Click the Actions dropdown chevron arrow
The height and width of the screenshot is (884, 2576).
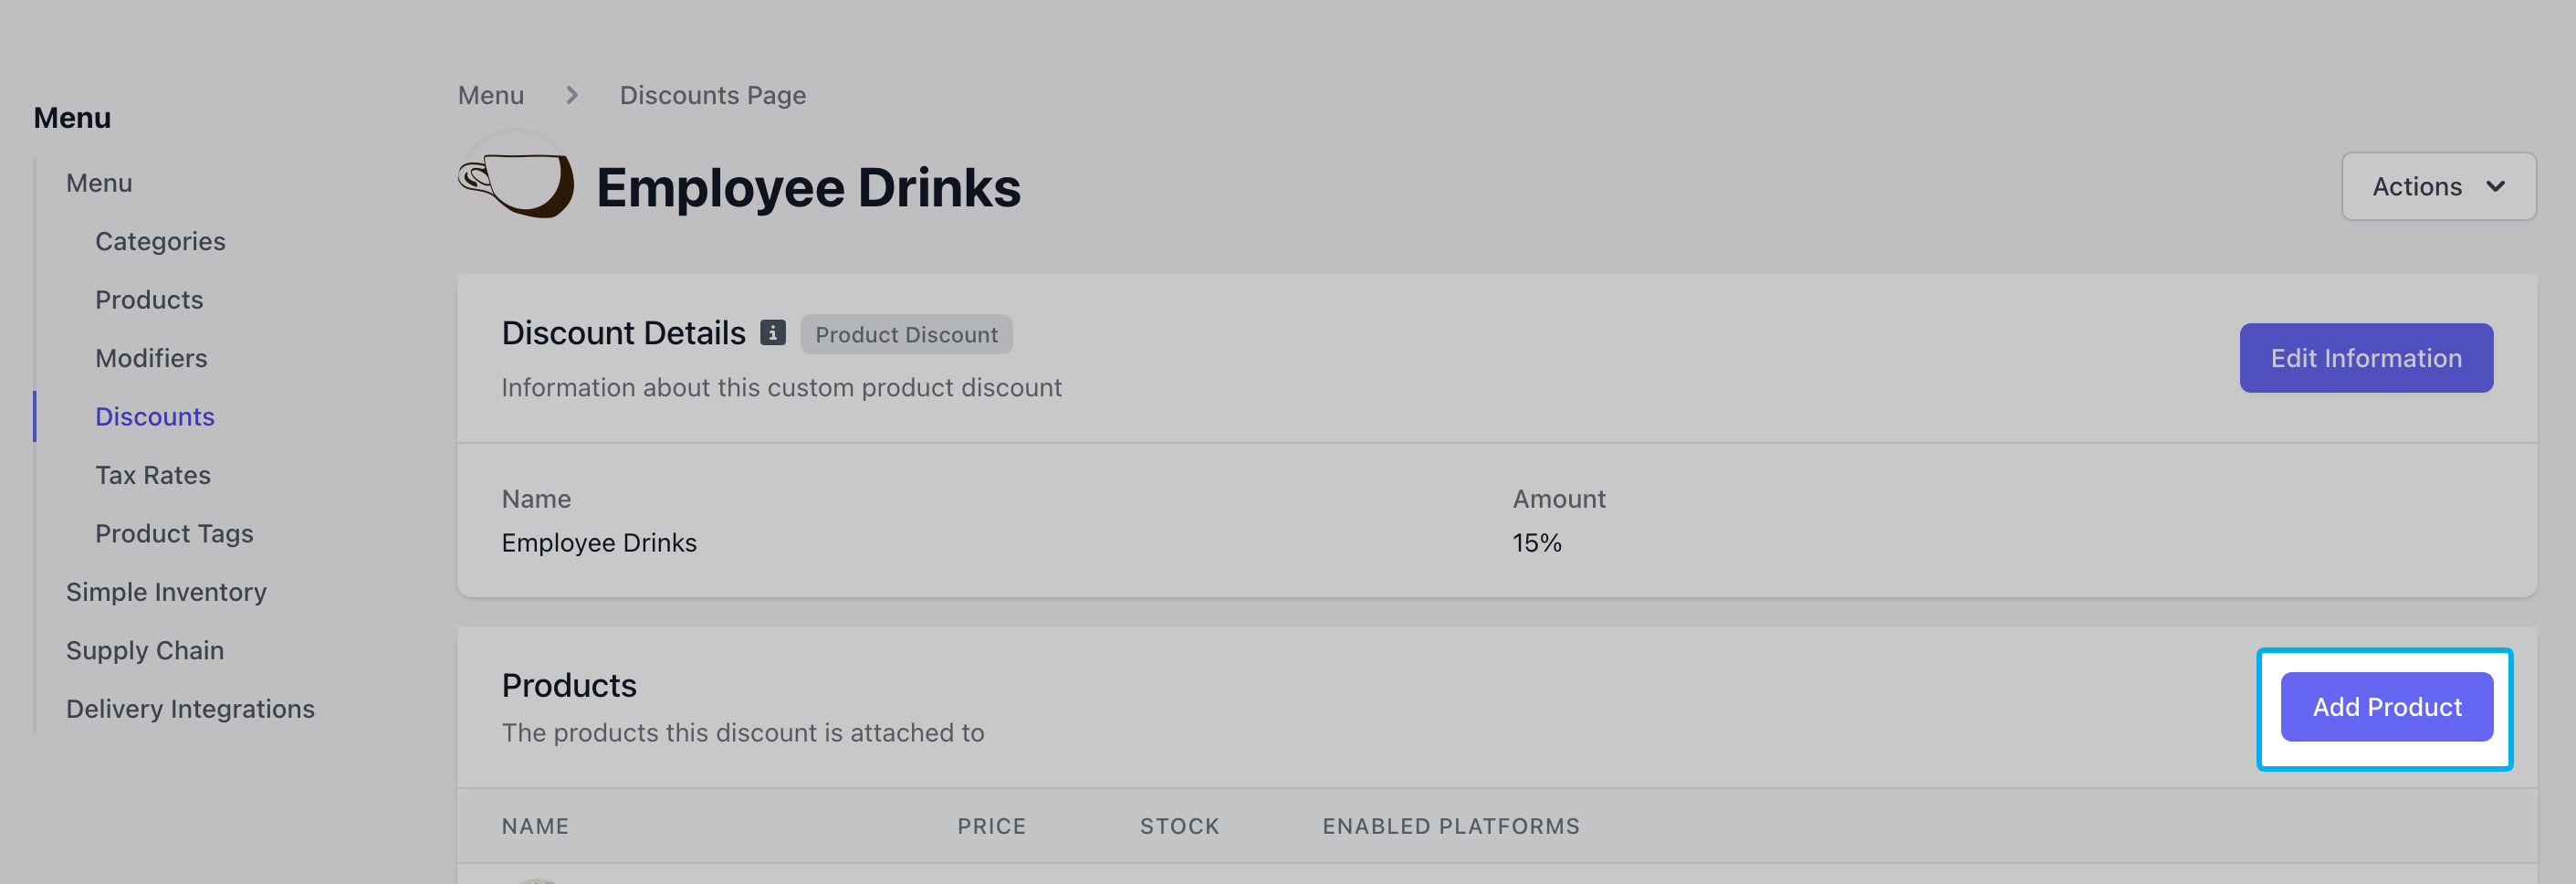[2496, 187]
